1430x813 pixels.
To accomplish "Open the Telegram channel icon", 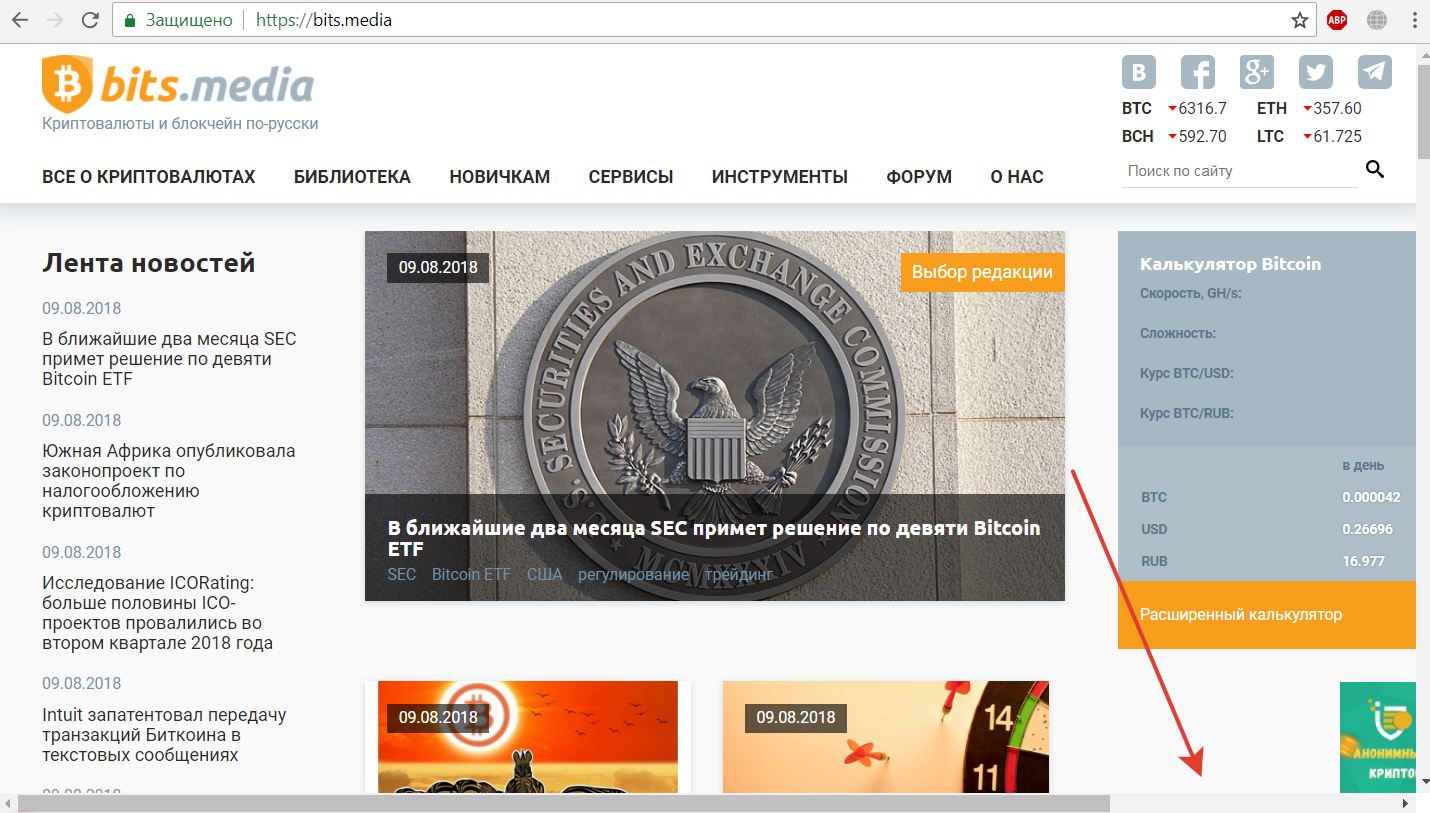I will pos(1375,72).
